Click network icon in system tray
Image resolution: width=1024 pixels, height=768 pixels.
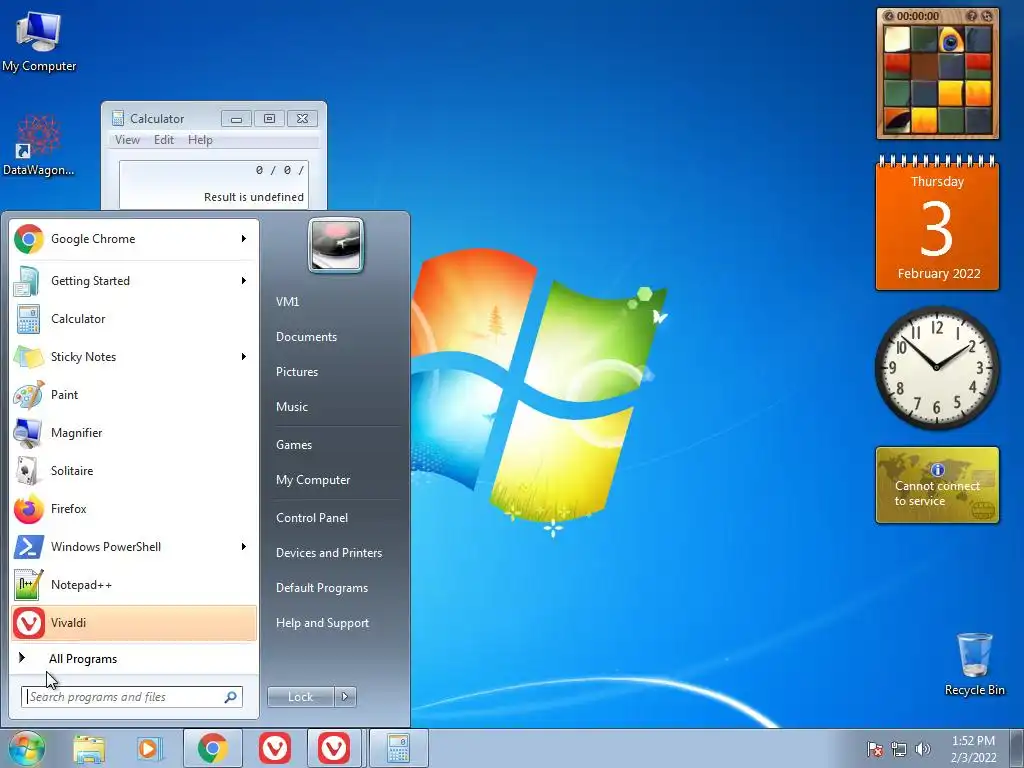(899, 749)
